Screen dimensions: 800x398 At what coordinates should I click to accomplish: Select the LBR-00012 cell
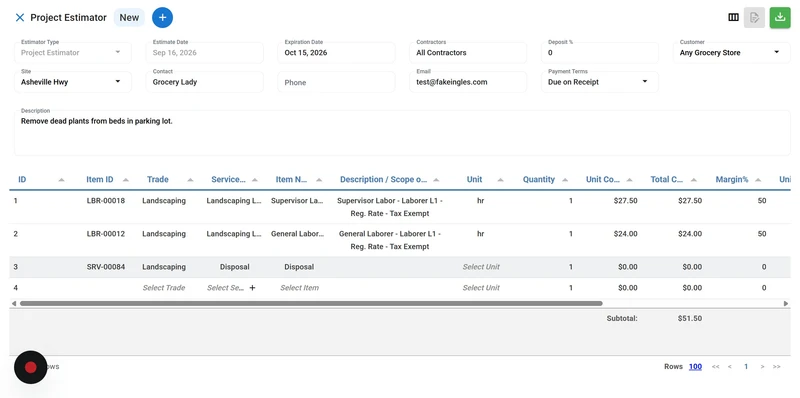(106, 234)
